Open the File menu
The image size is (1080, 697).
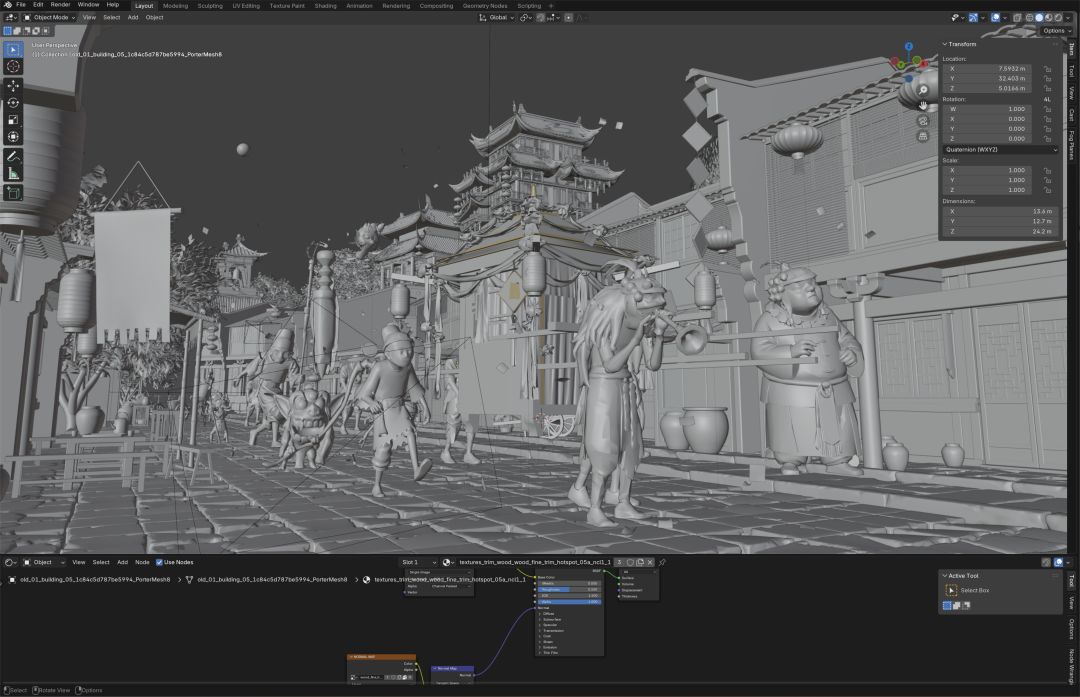point(21,5)
